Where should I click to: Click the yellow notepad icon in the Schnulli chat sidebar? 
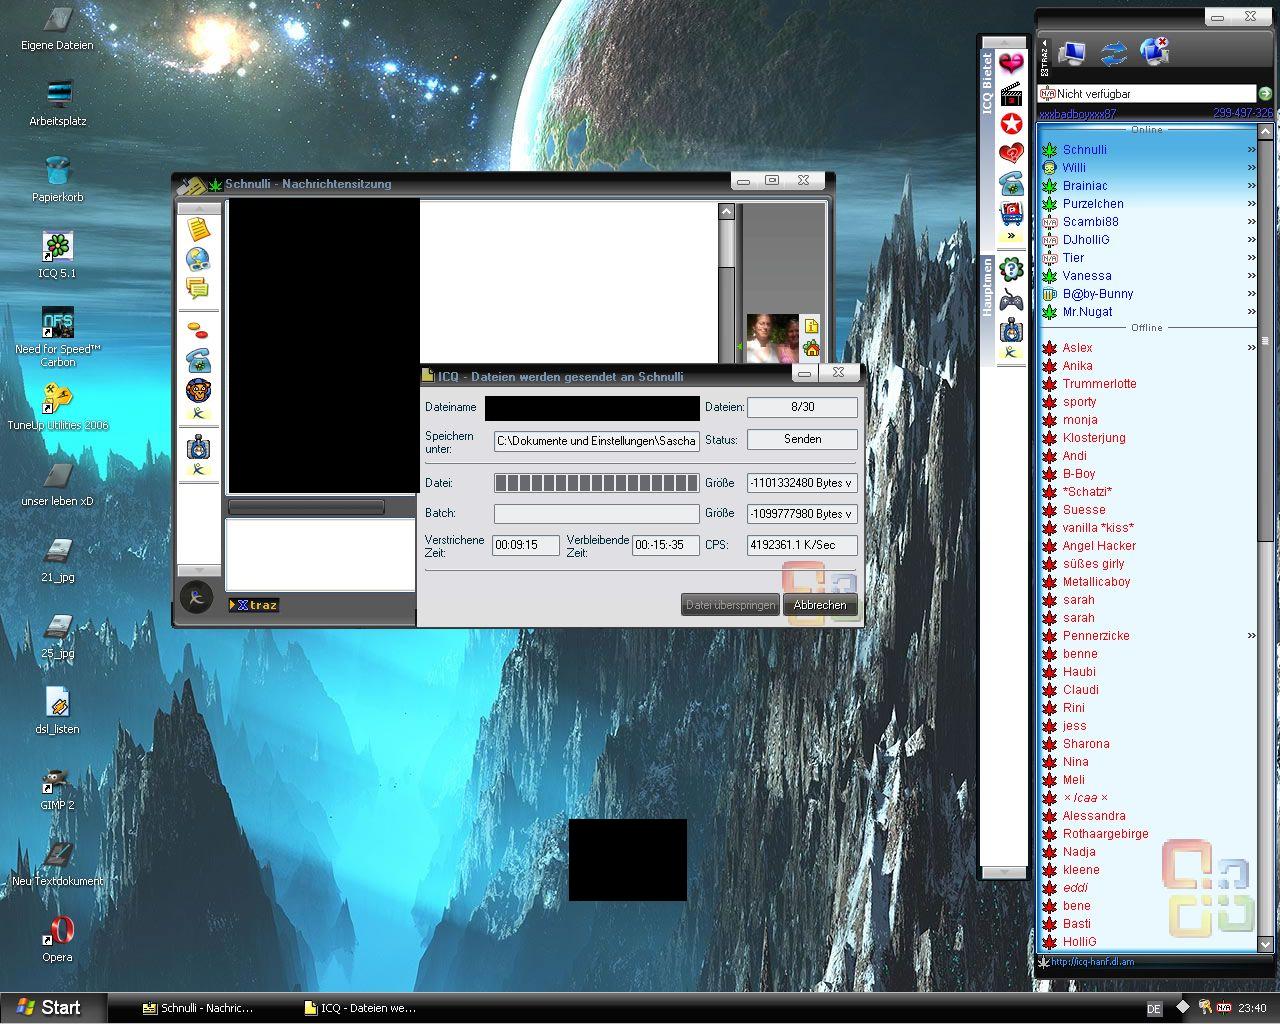[198, 229]
